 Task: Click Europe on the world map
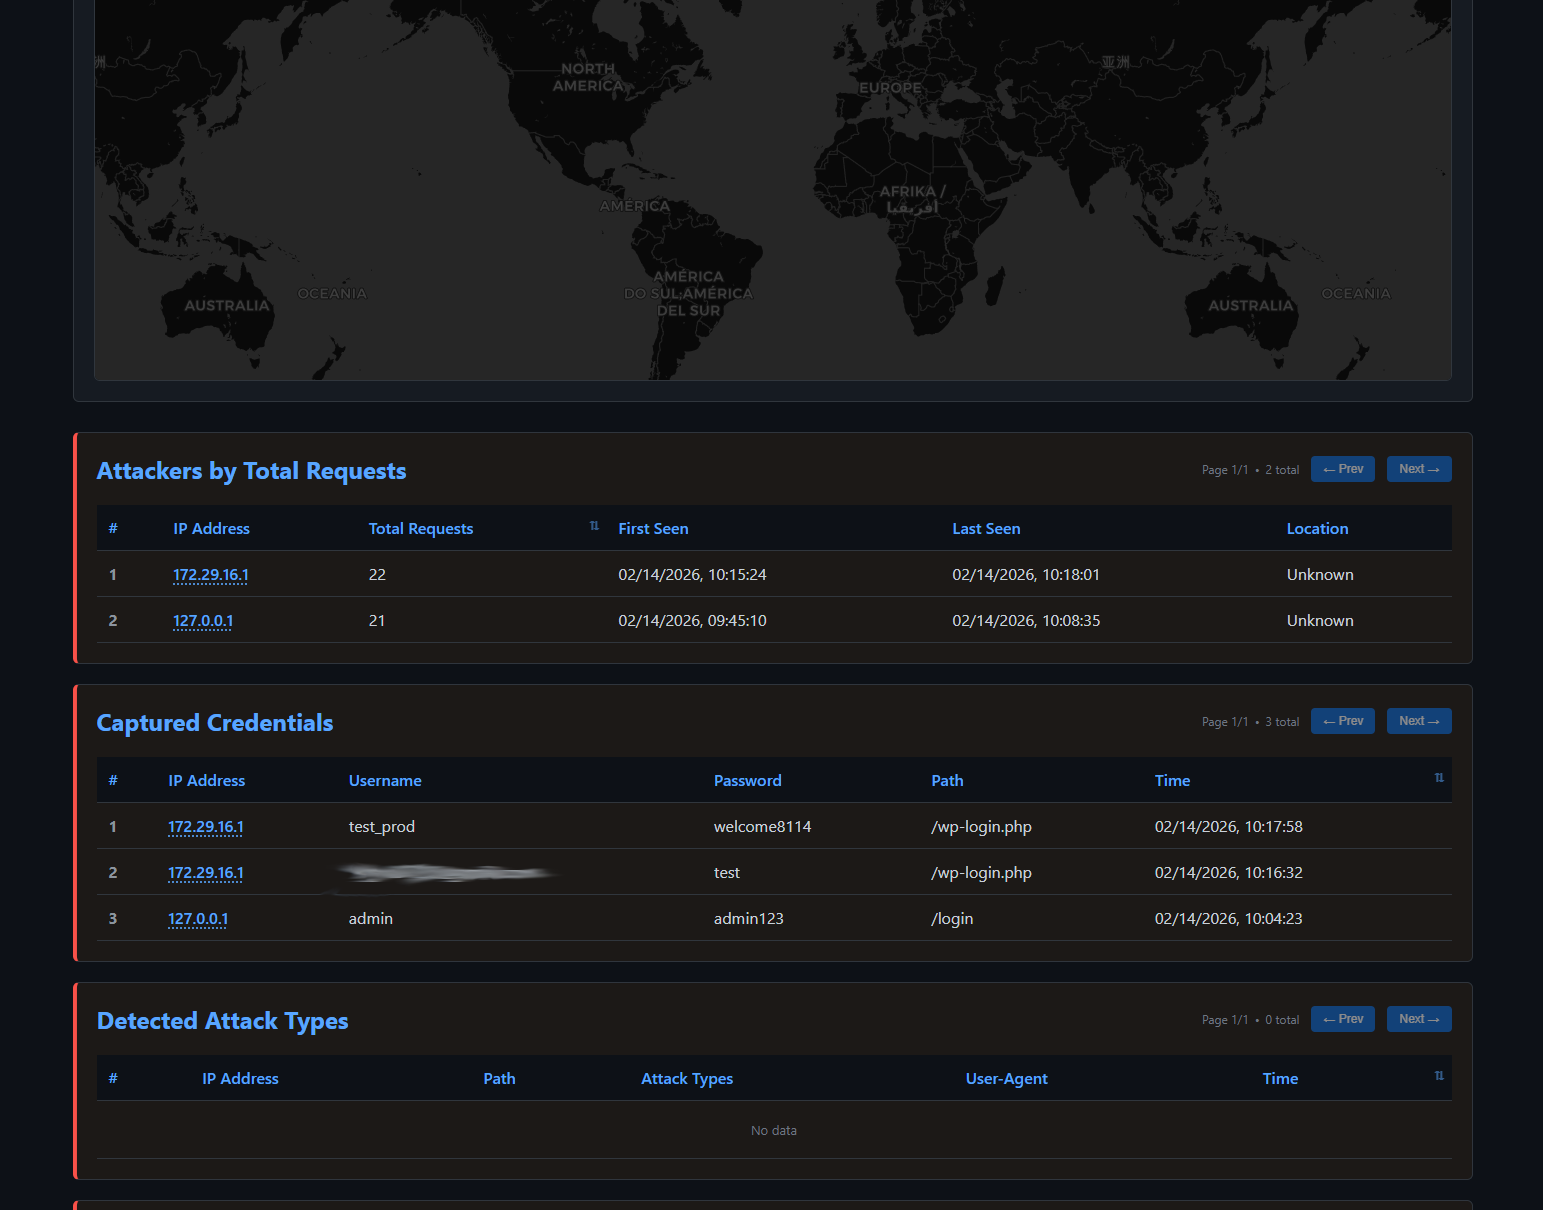tap(890, 88)
